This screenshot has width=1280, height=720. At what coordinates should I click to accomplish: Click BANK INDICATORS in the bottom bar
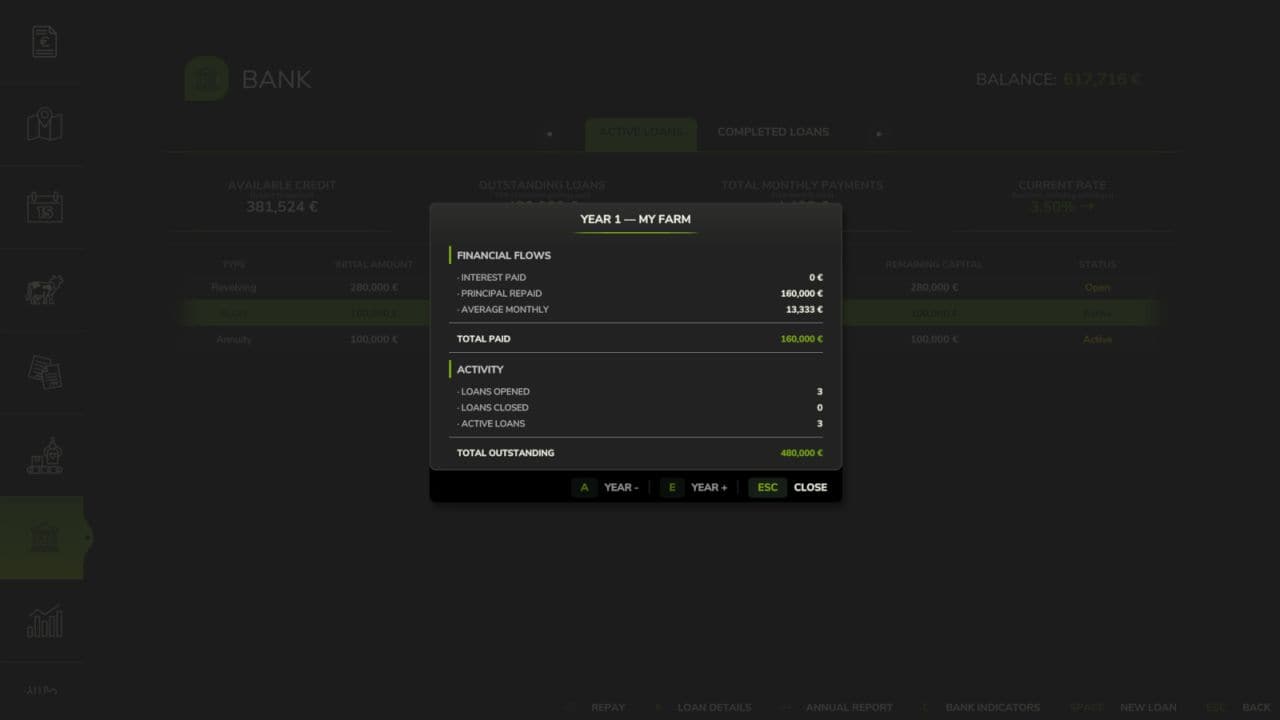[993, 707]
